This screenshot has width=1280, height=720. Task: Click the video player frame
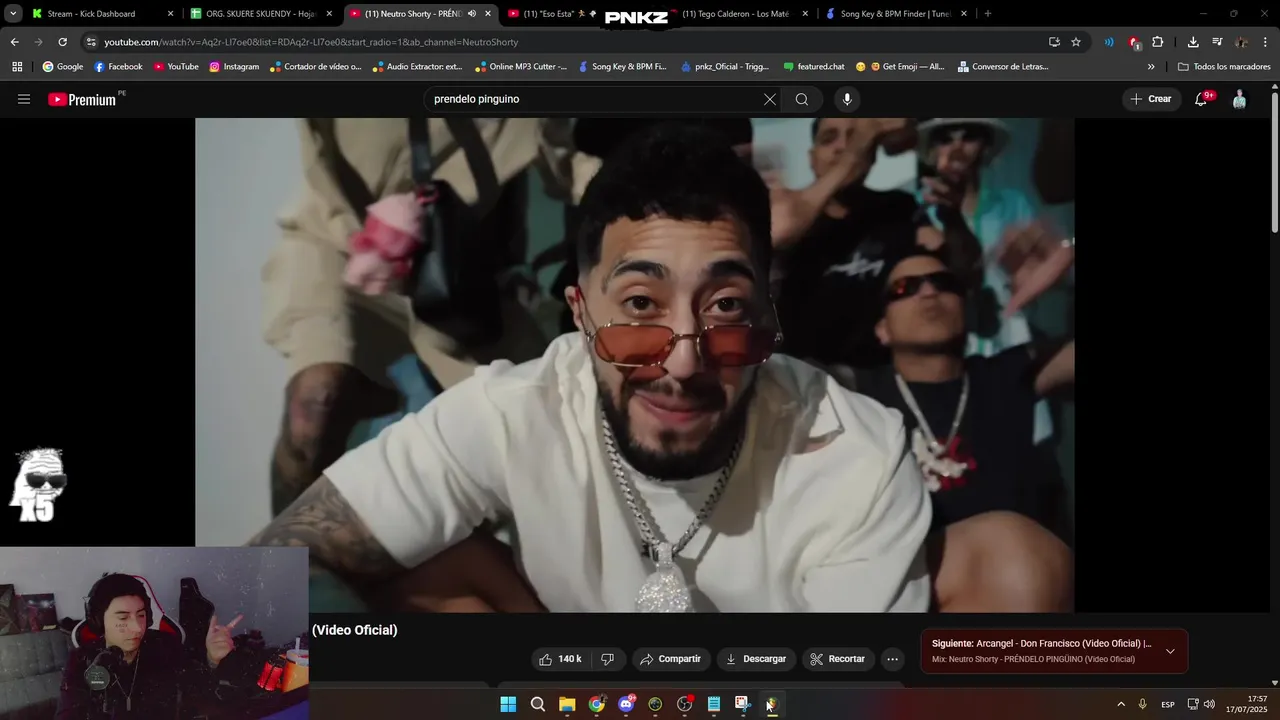(635, 365)
